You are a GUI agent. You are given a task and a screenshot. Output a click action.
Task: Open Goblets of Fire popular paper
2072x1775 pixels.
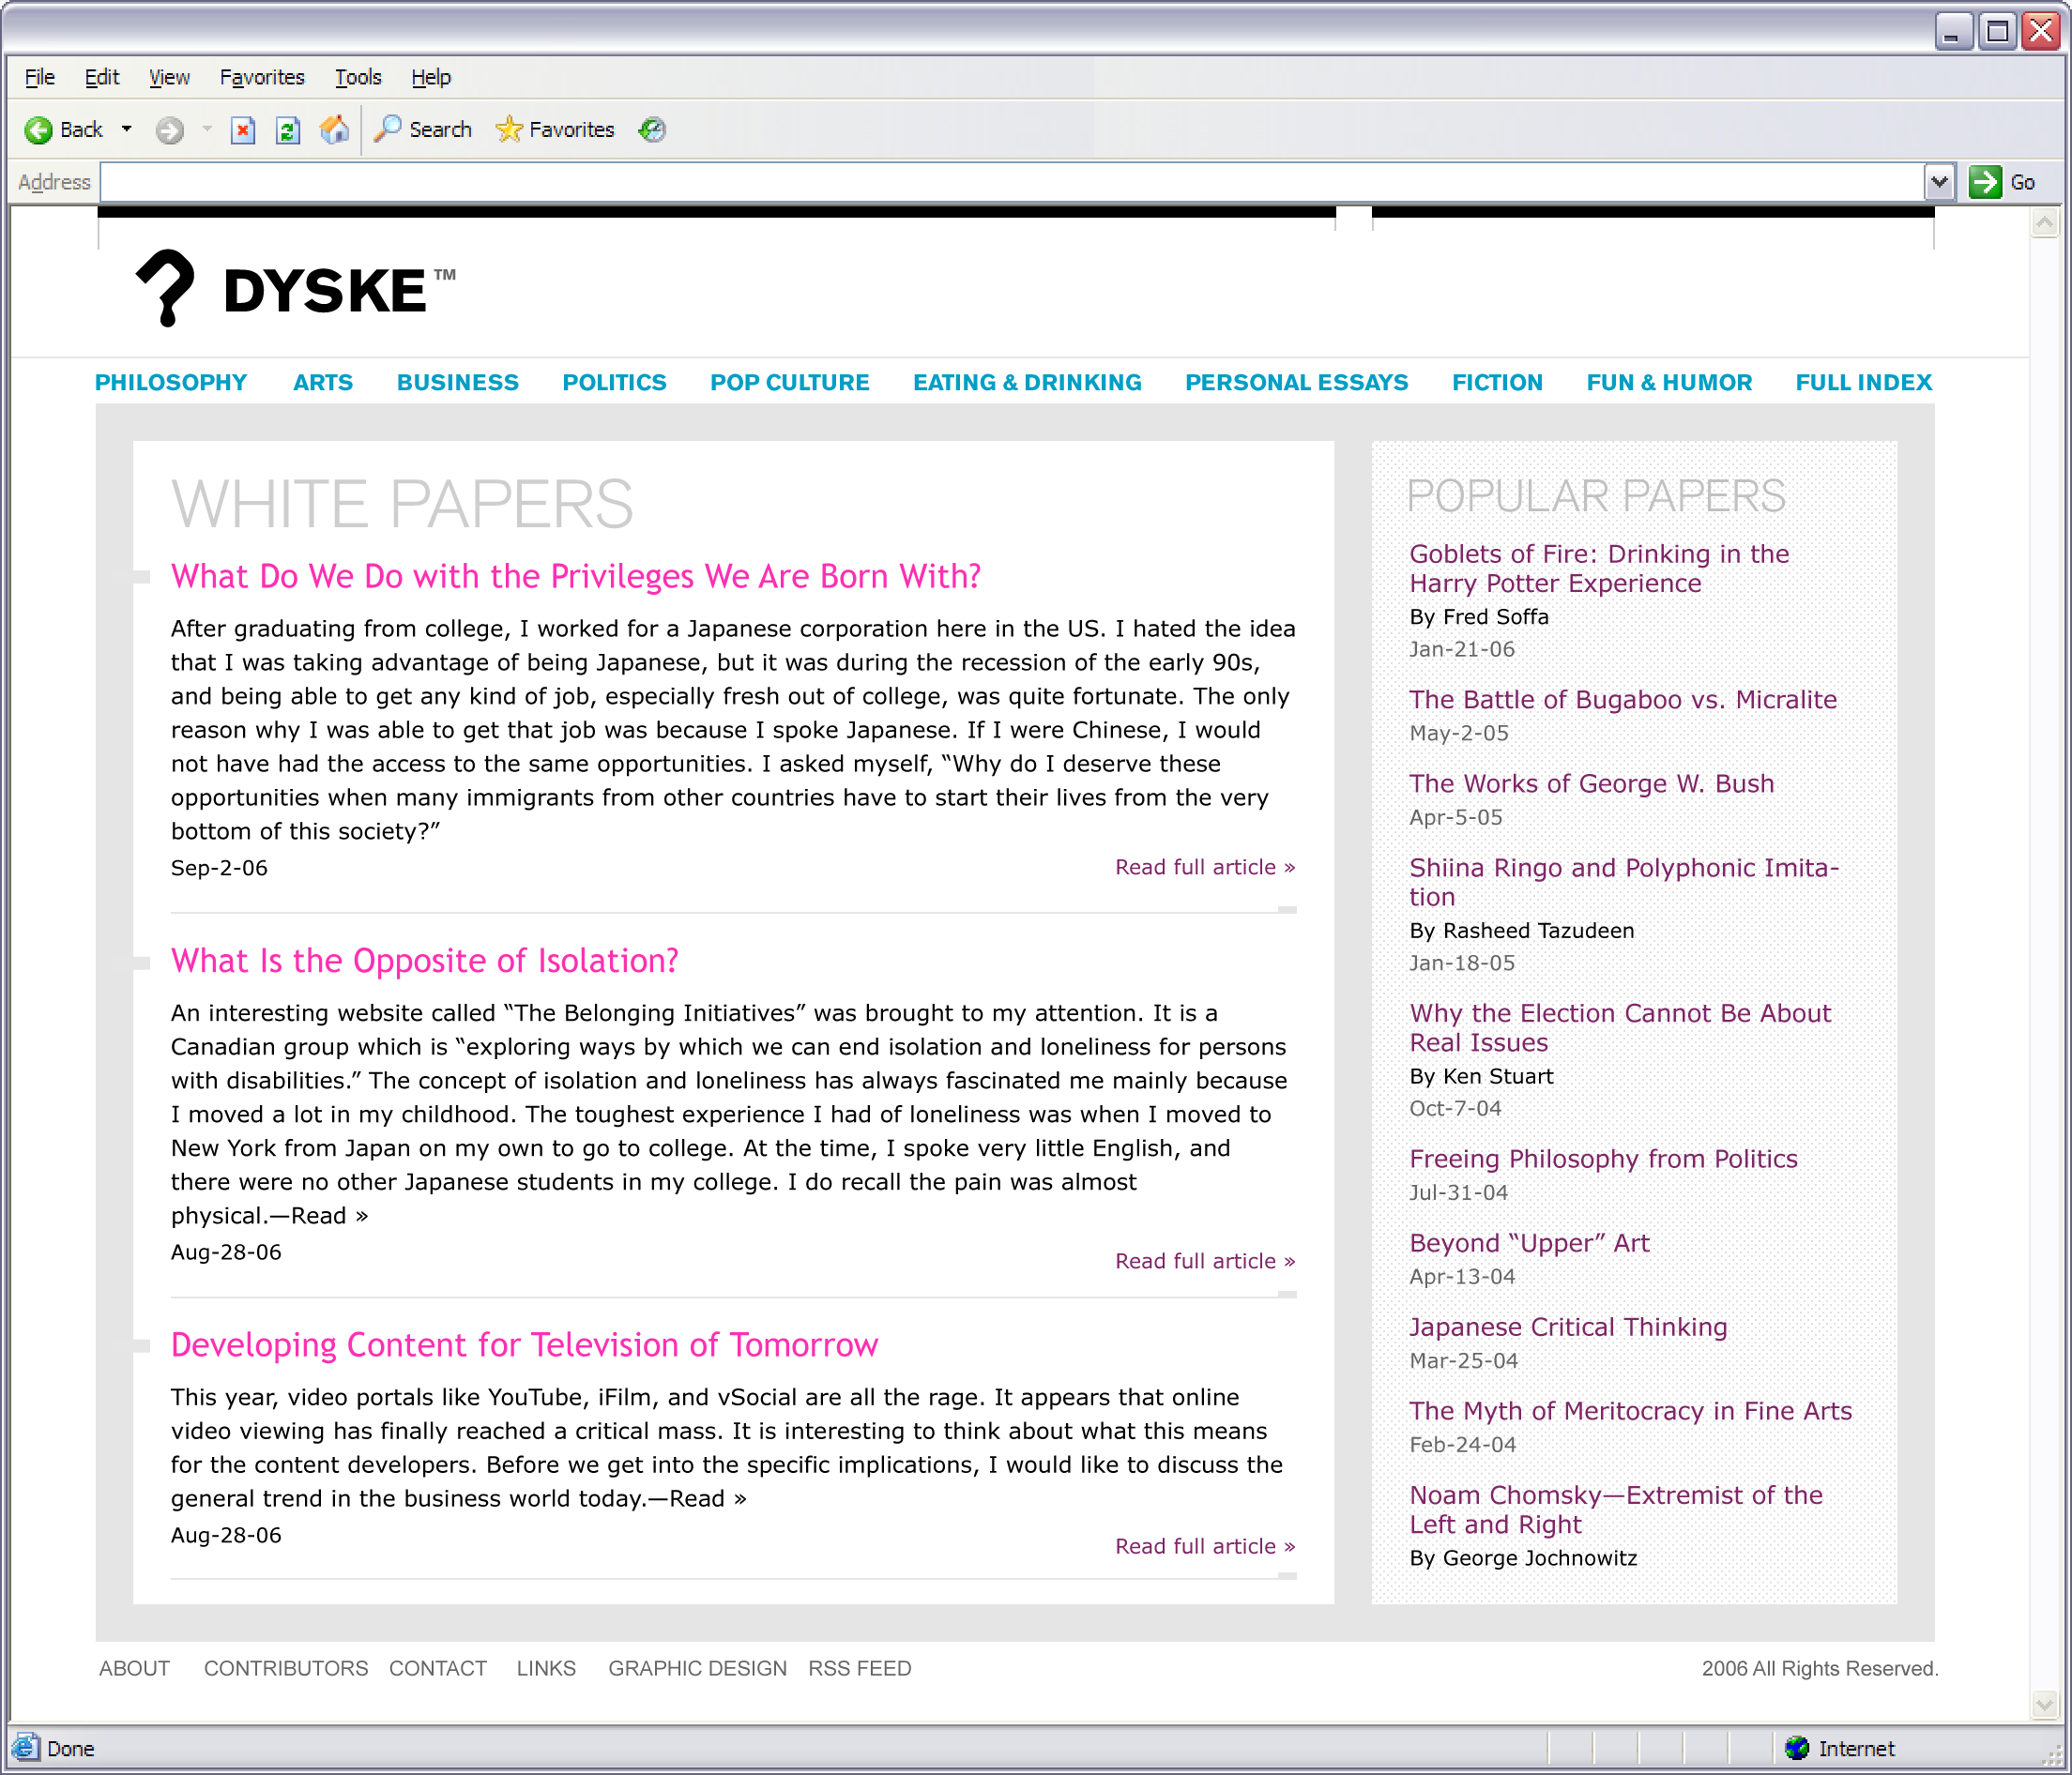[1599, 568]
